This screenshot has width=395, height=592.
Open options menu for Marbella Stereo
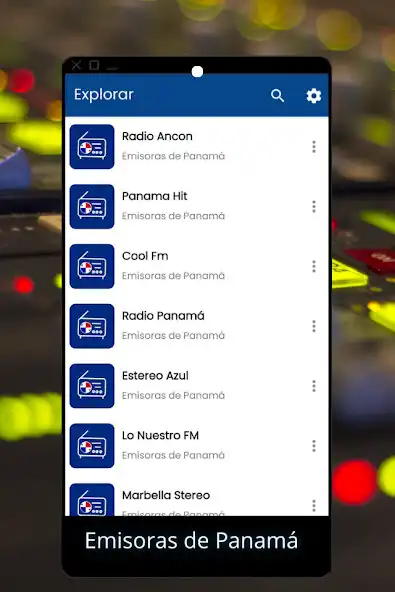[314, 505]
